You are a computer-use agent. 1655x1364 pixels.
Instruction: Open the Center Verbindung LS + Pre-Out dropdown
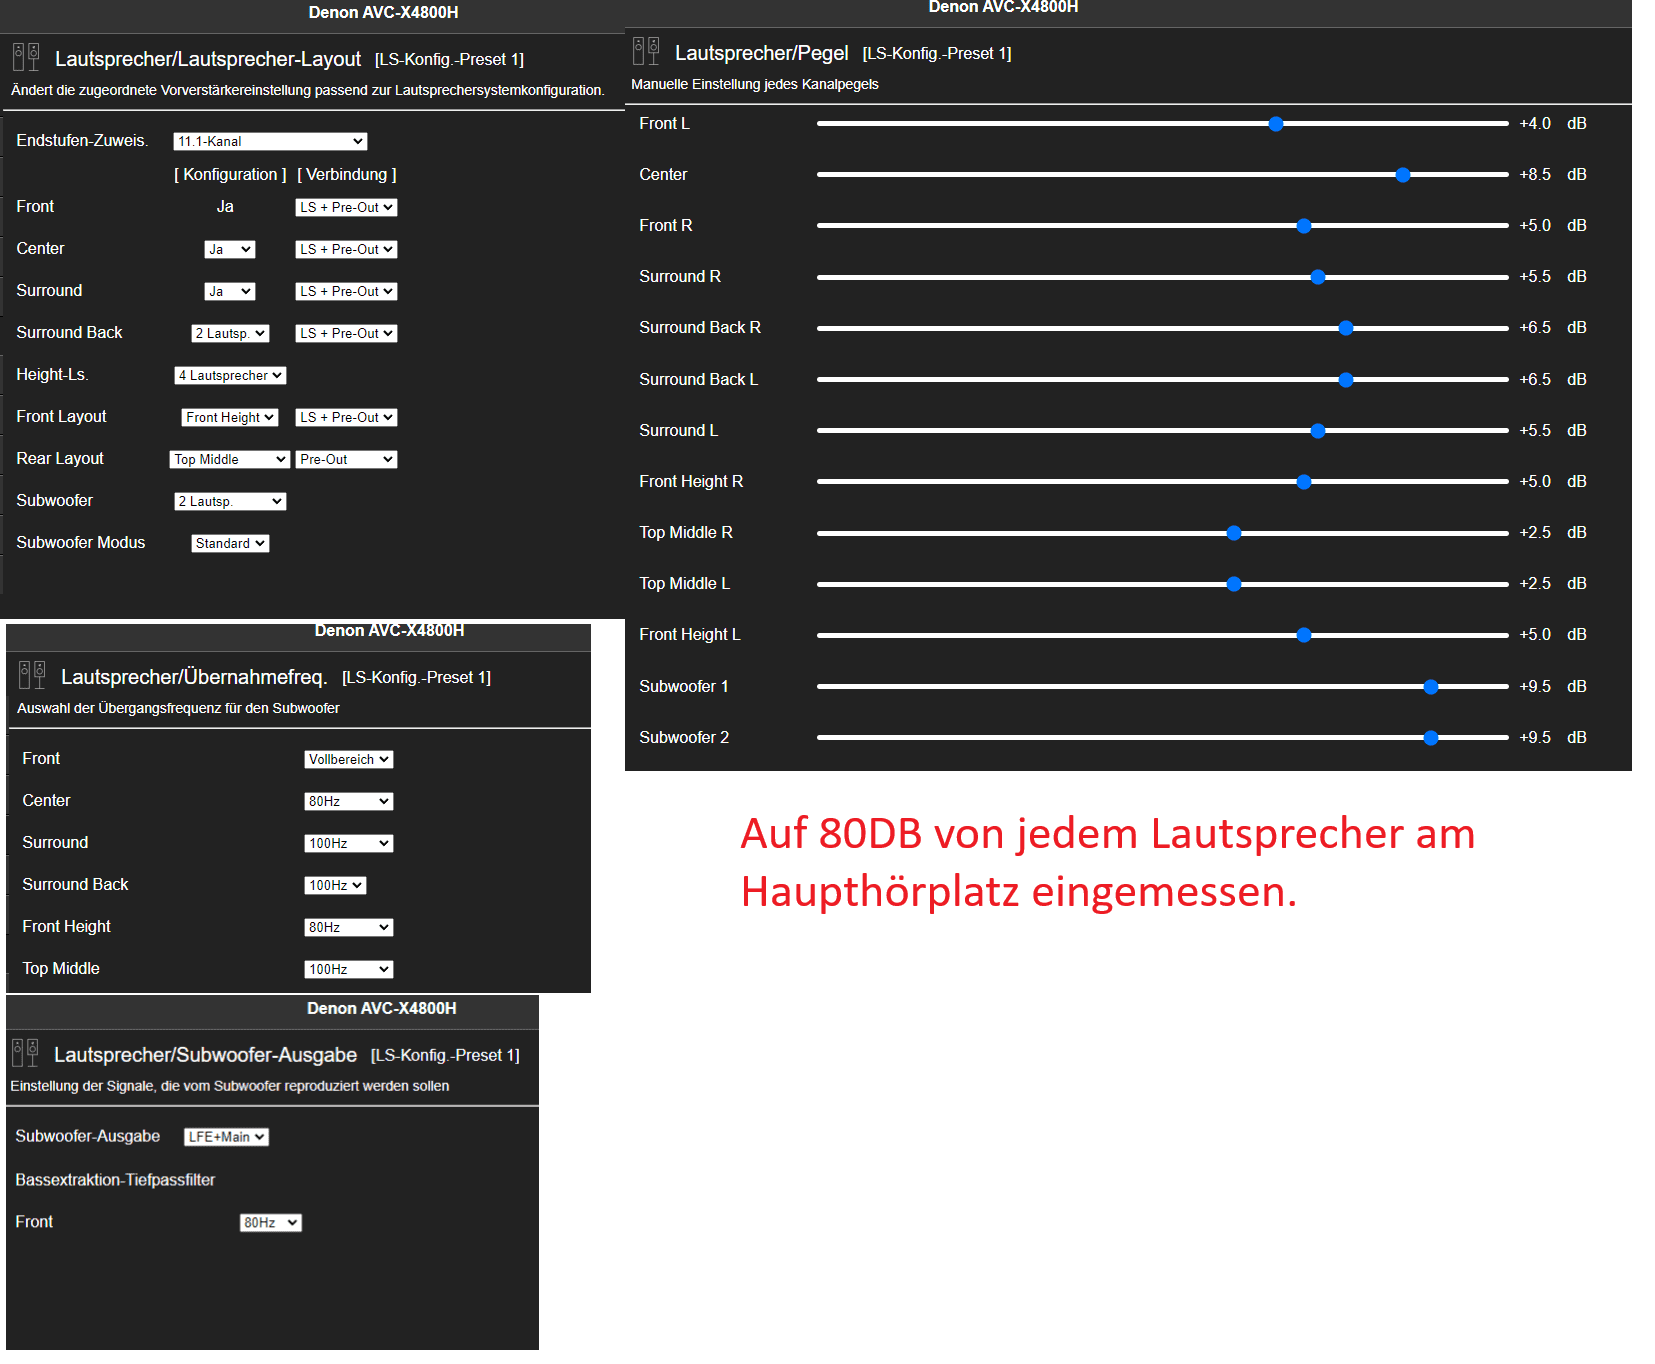(x=346, y=249)
